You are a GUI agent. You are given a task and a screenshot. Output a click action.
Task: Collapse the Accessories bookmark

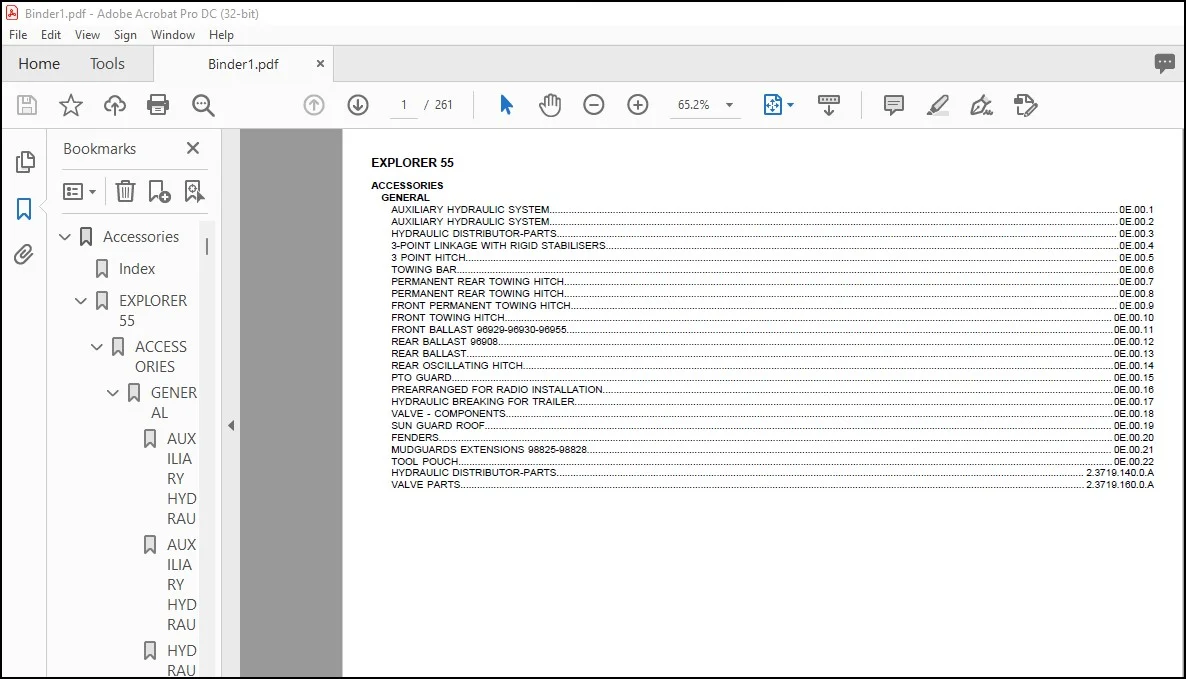[65, 237]
